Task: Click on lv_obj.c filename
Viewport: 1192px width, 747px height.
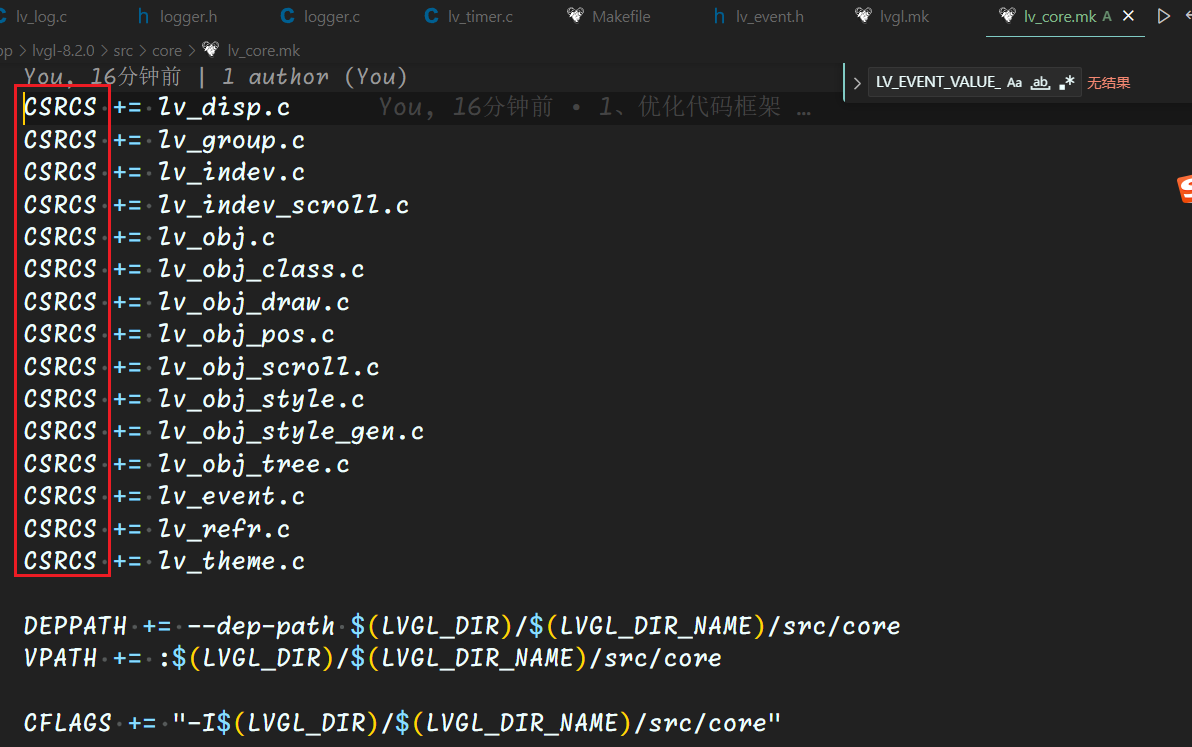Action: point(217,238)
